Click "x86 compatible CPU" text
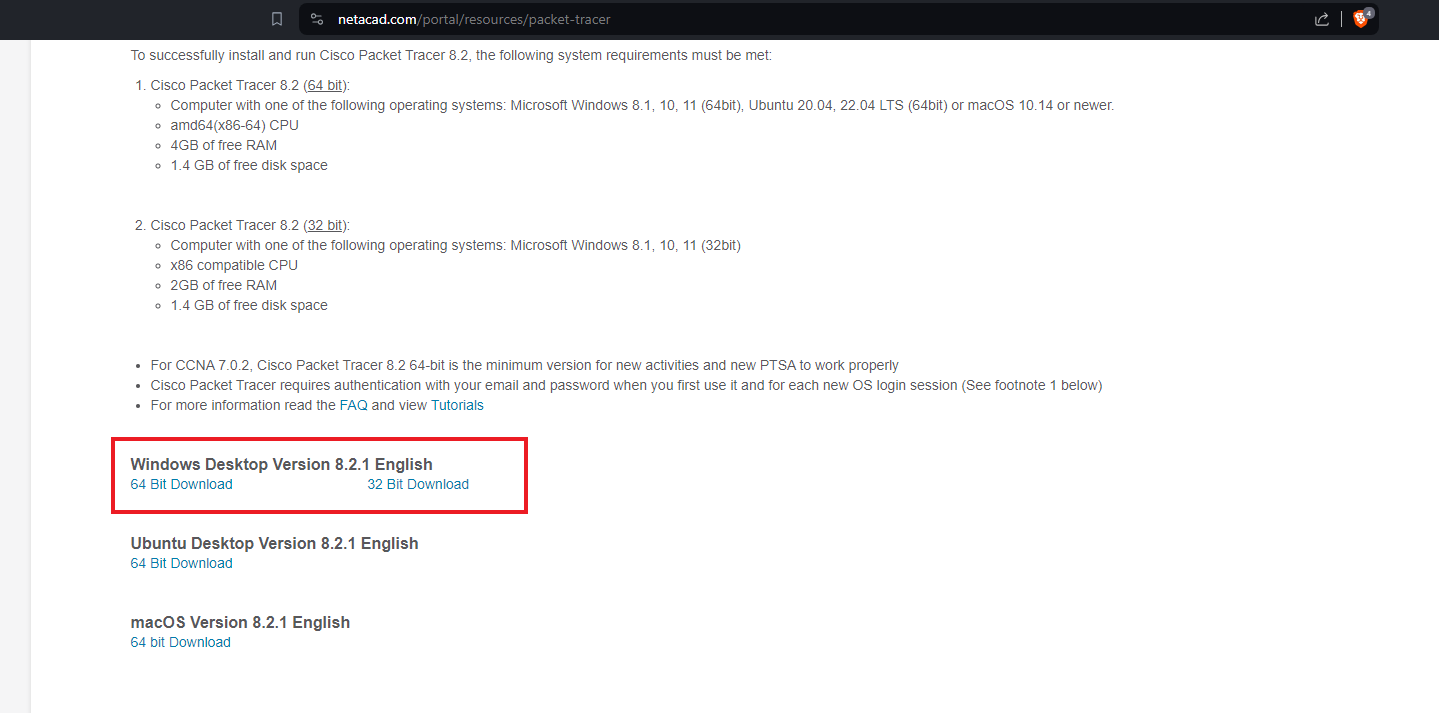Viewport: 1439px width, 713px height. click(x=234, y=265)
